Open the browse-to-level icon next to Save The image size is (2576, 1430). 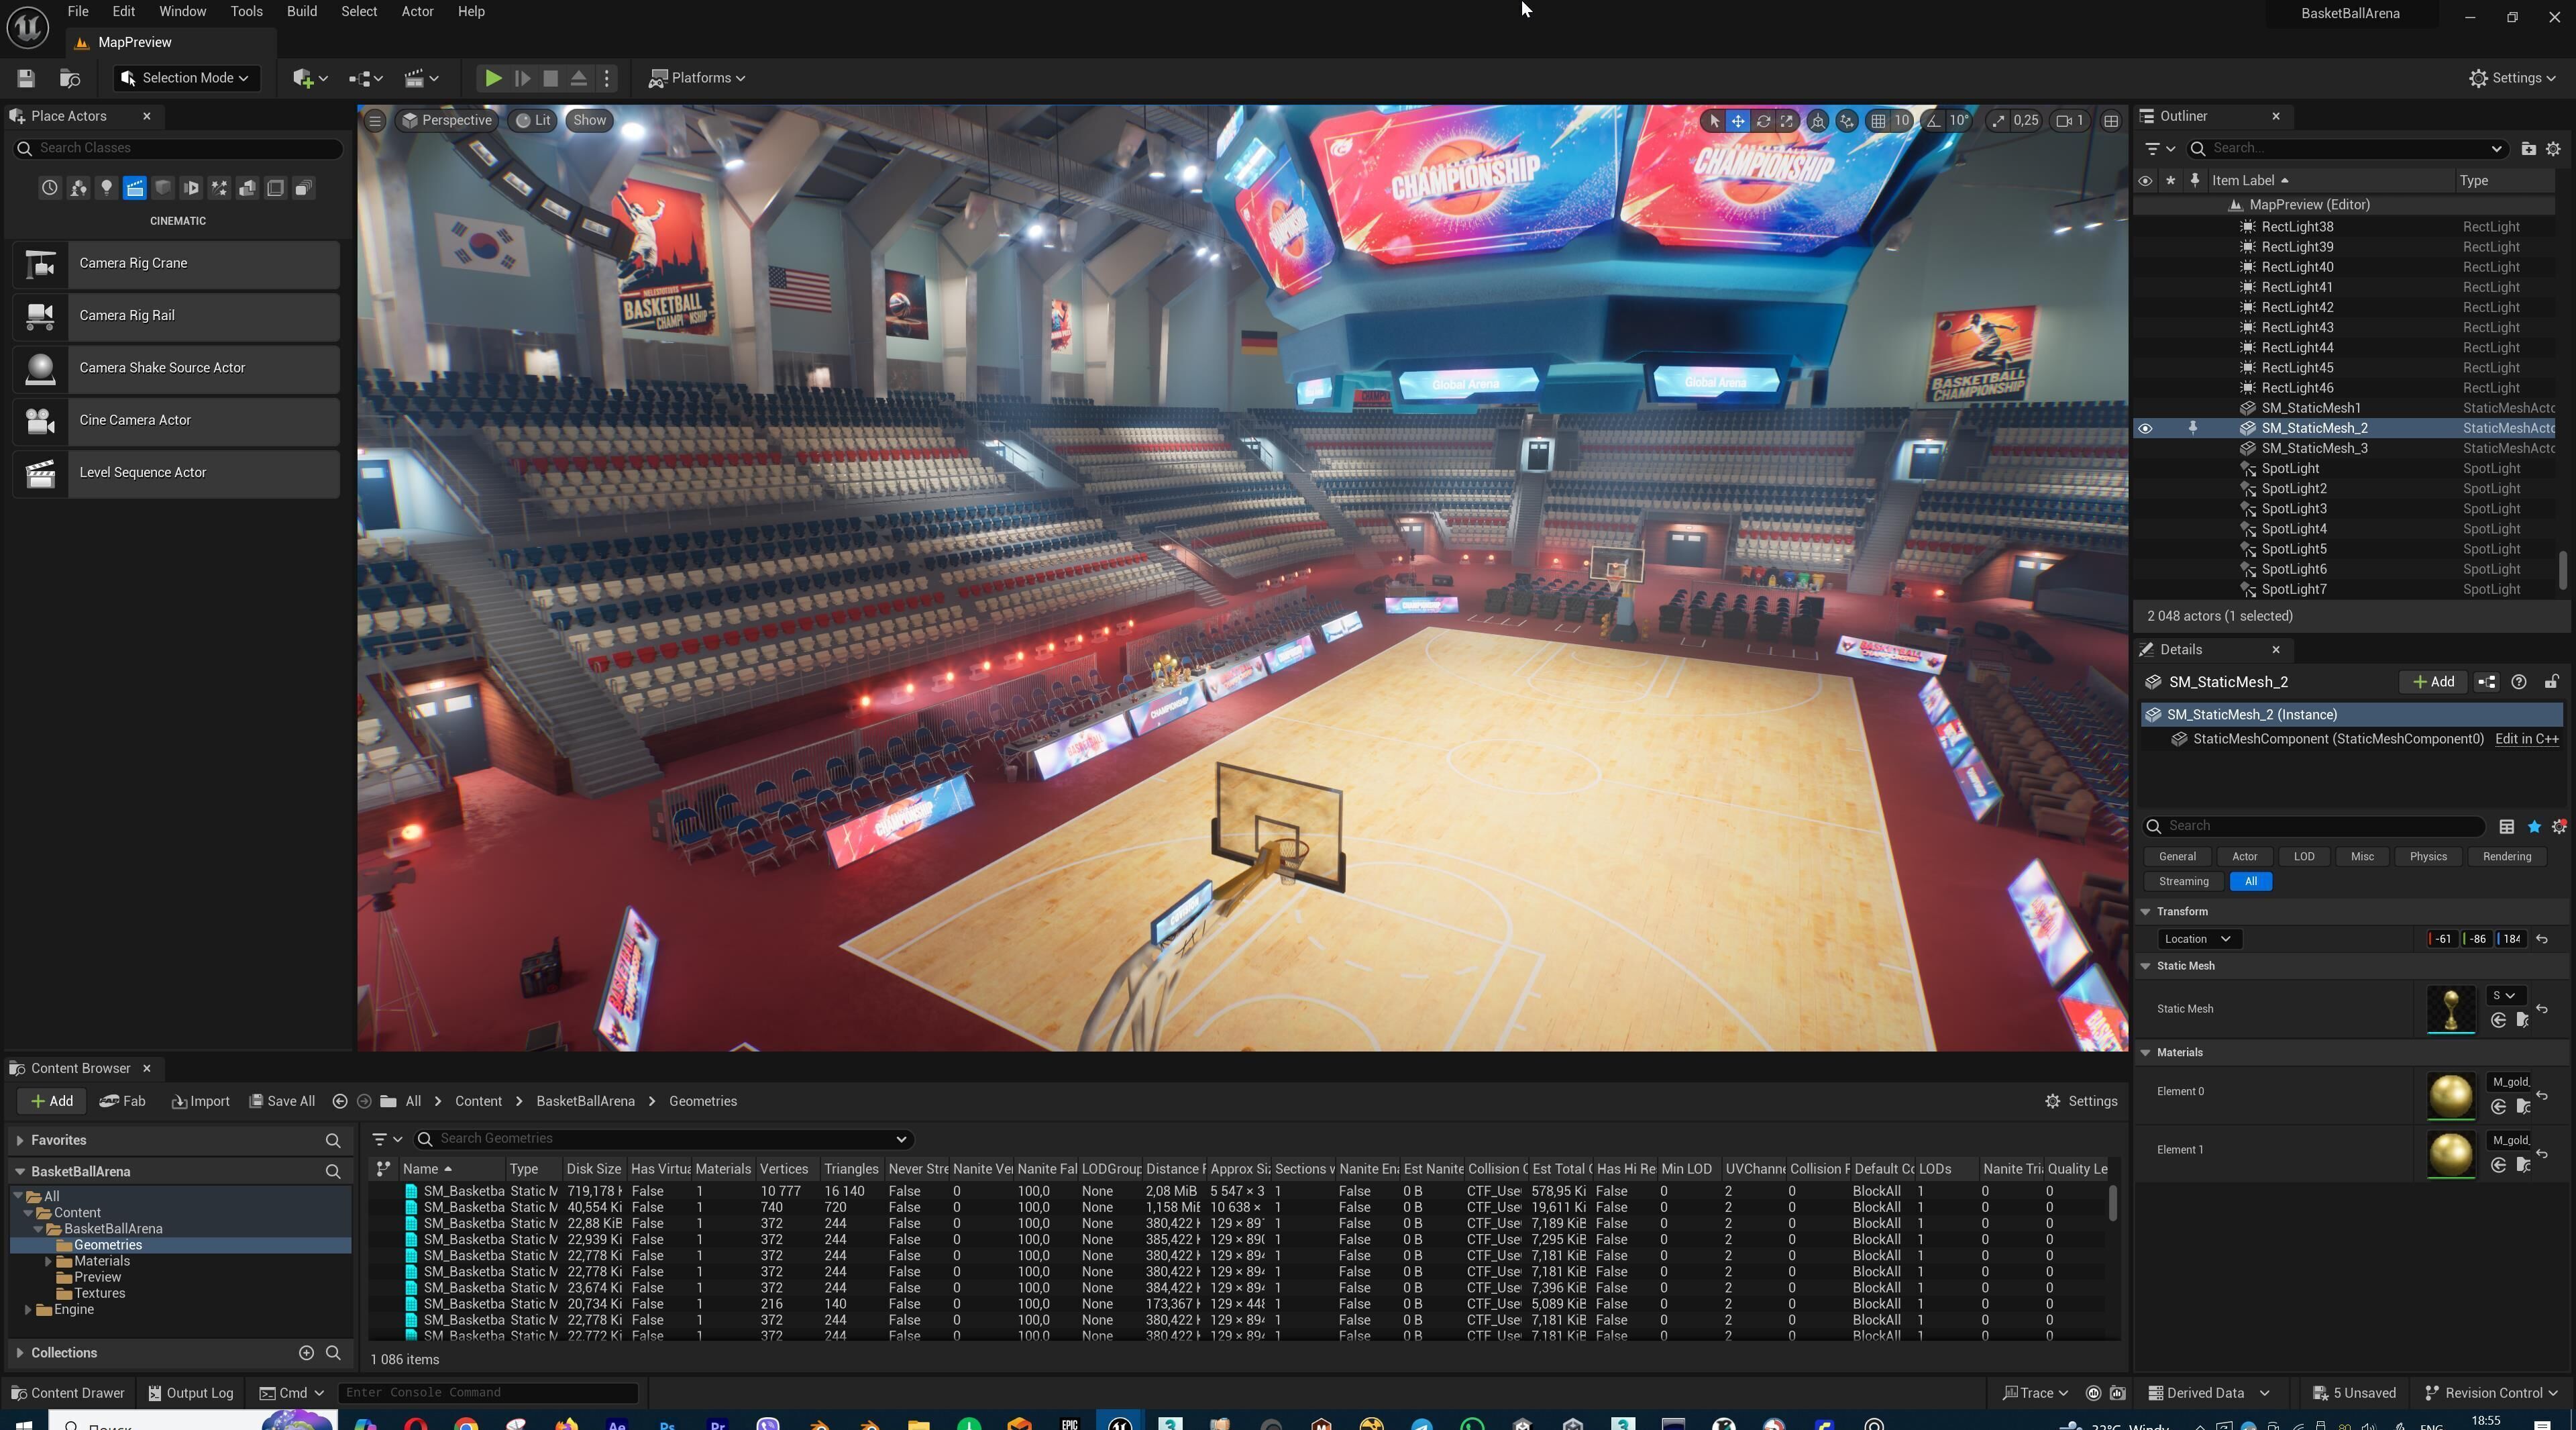tap(70, 78)
